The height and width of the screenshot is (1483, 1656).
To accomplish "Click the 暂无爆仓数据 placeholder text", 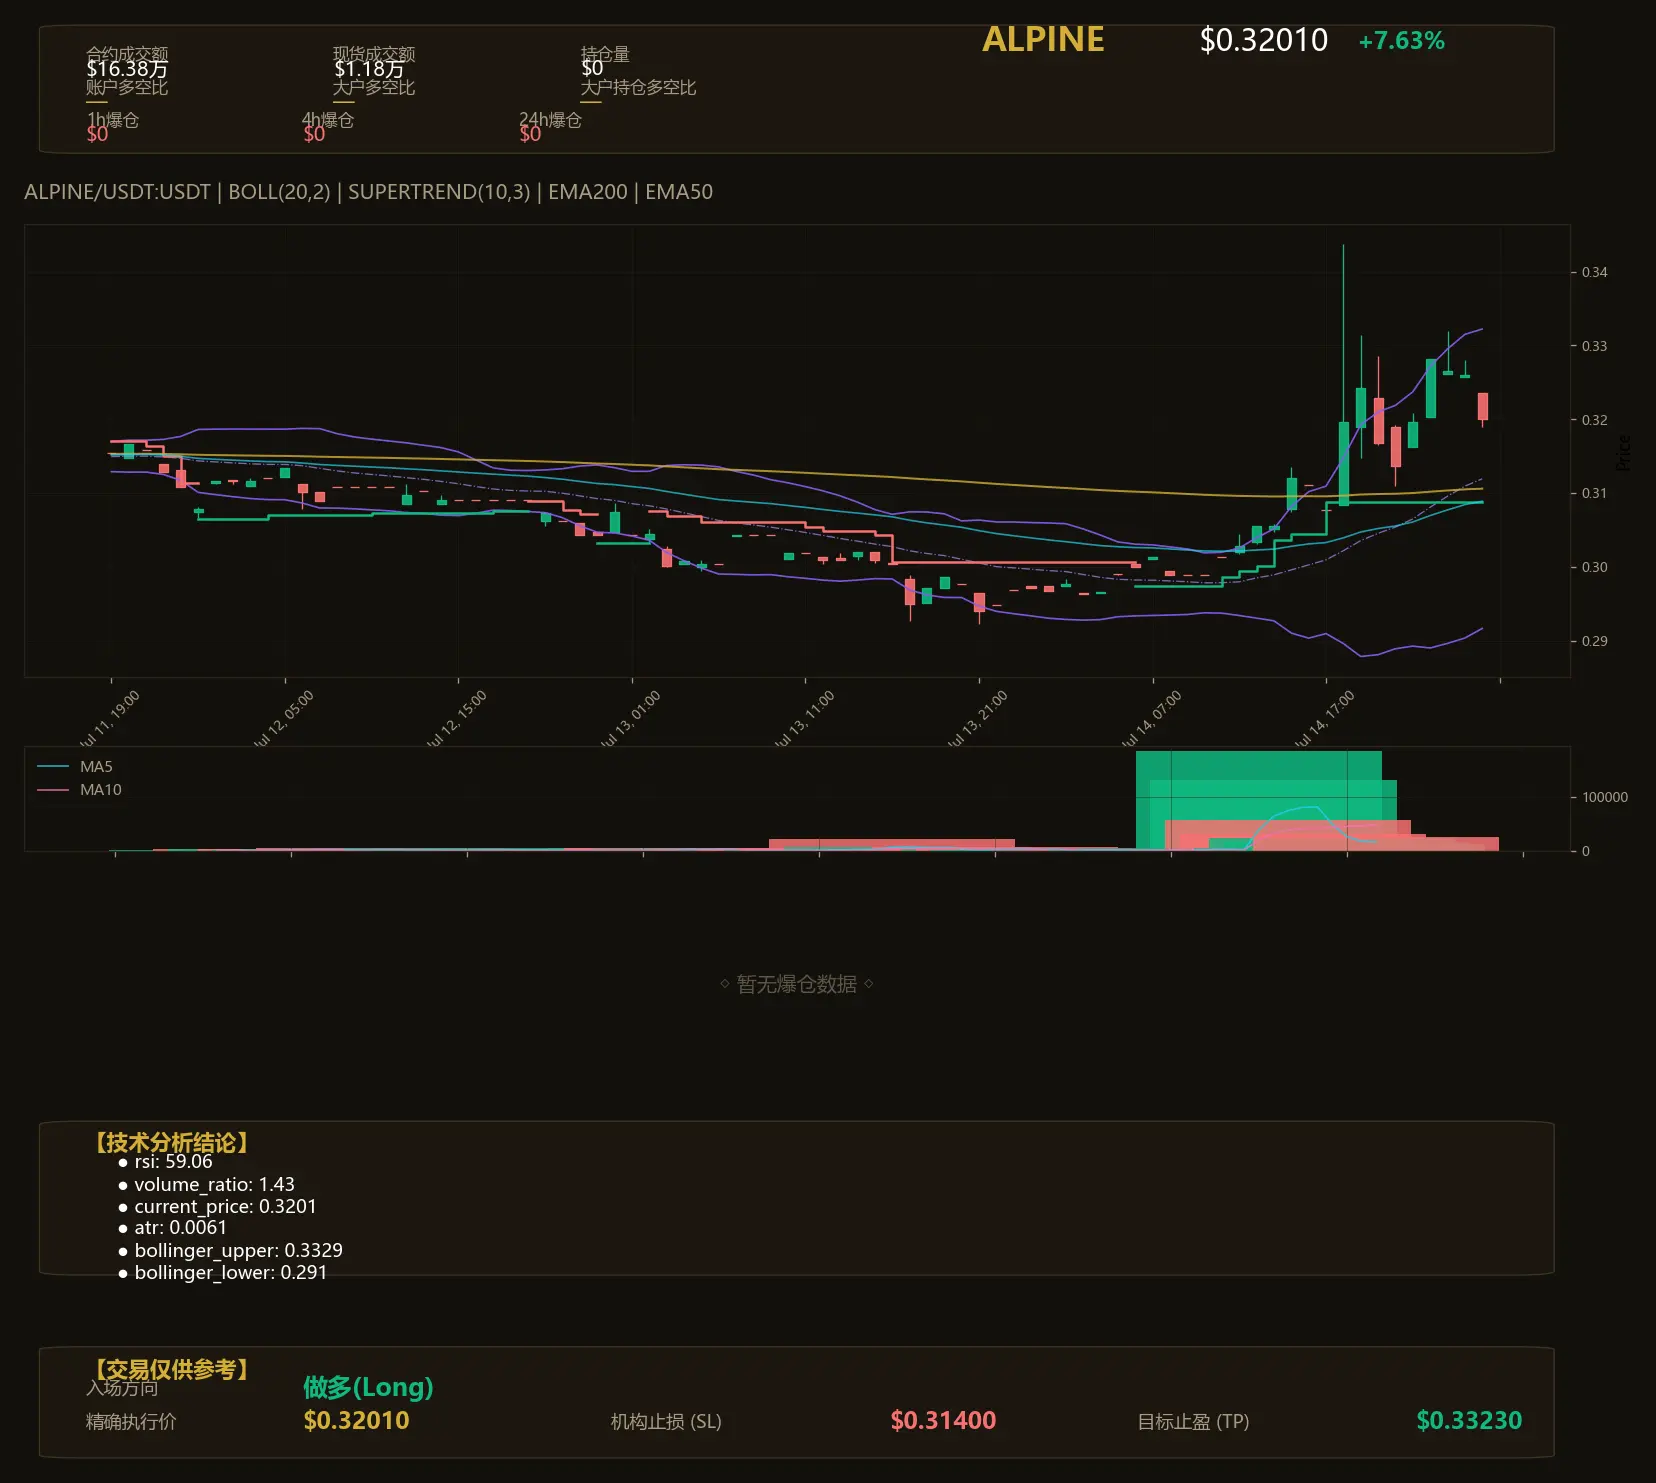I will [797, 984].
